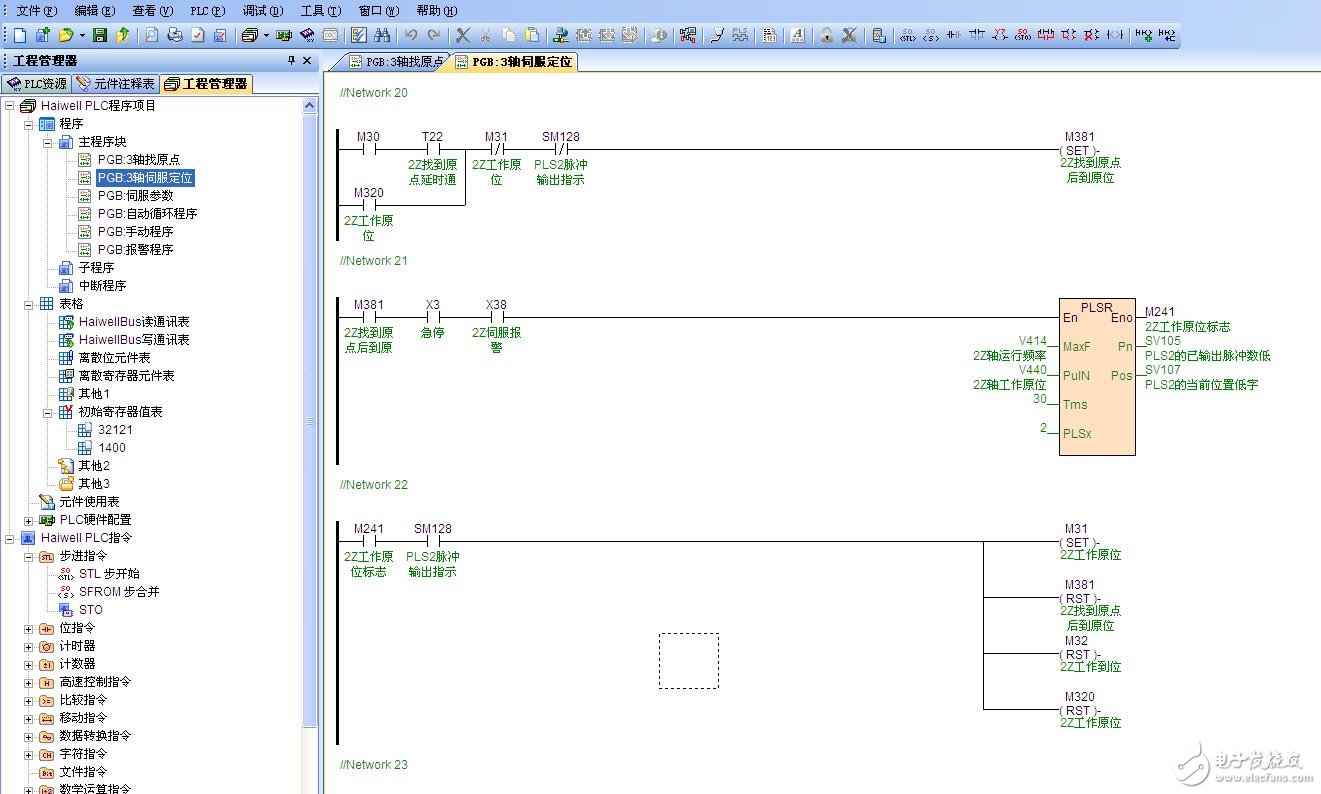Screen dimensions: 1321x794
Task: Expand the 高速控制指令 node
Action: click(29, 682)
